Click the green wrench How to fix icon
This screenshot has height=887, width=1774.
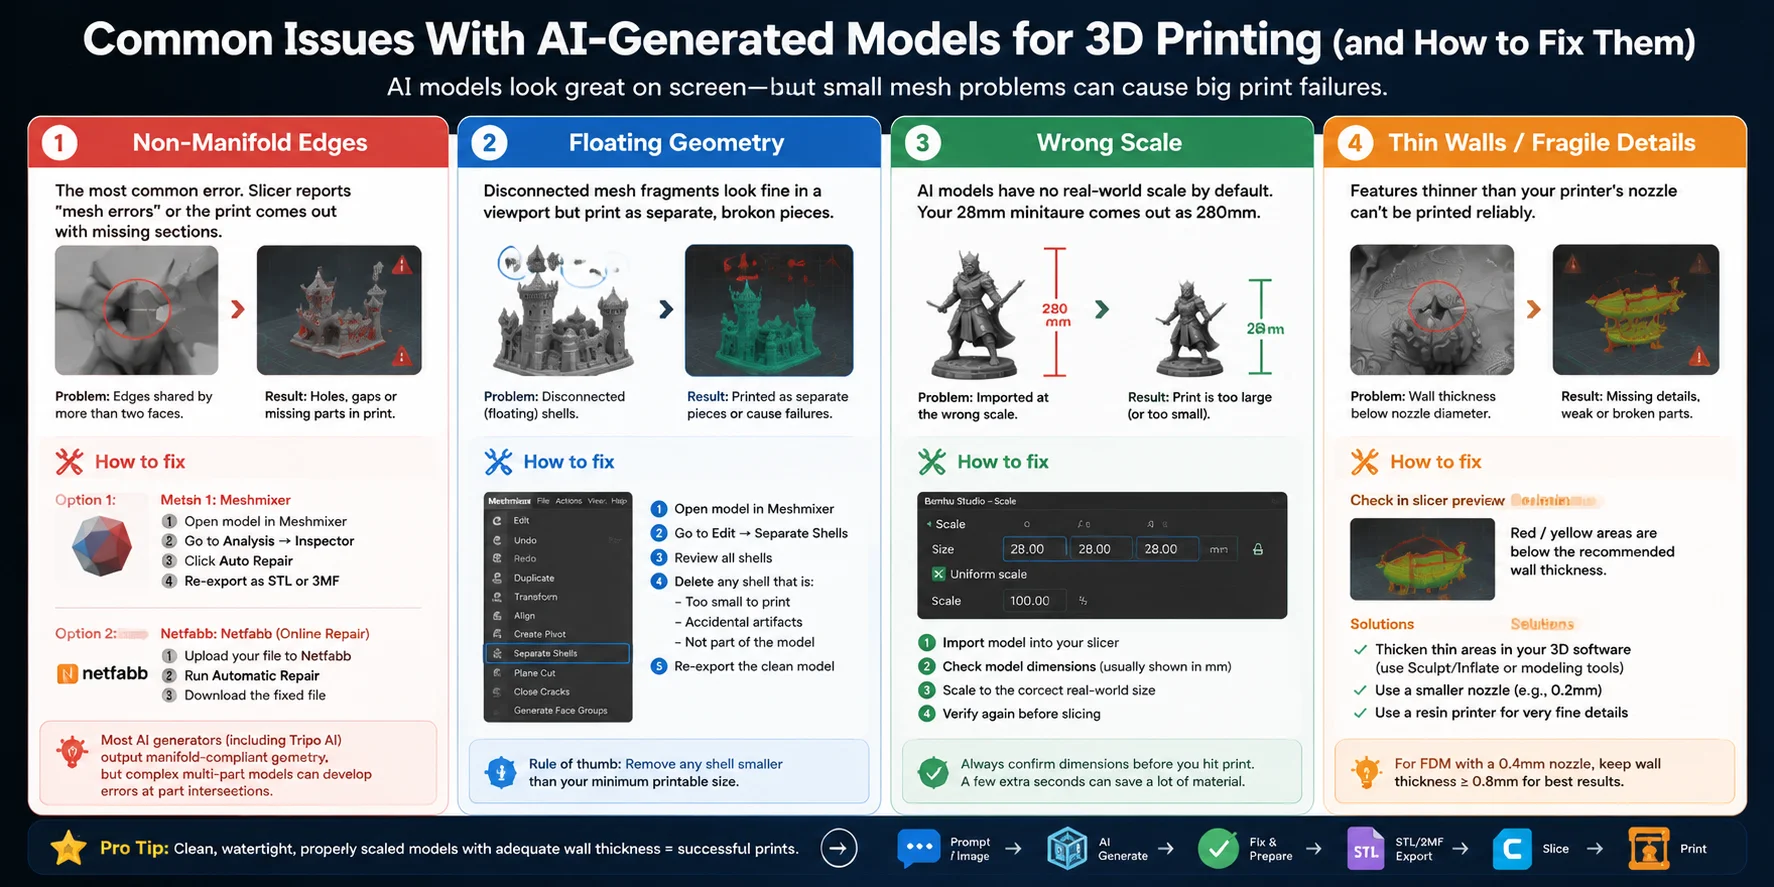(x=932, y=461)
